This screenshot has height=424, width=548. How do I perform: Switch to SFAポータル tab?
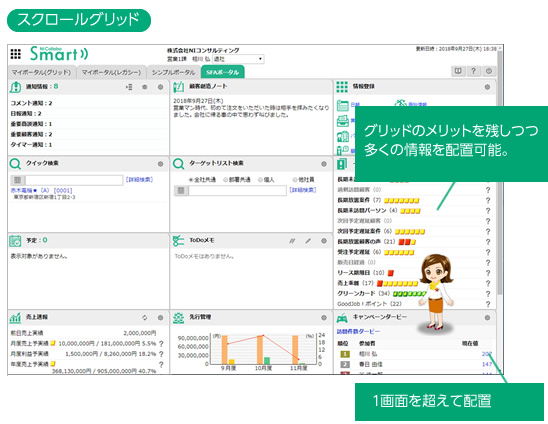point(222,72)
